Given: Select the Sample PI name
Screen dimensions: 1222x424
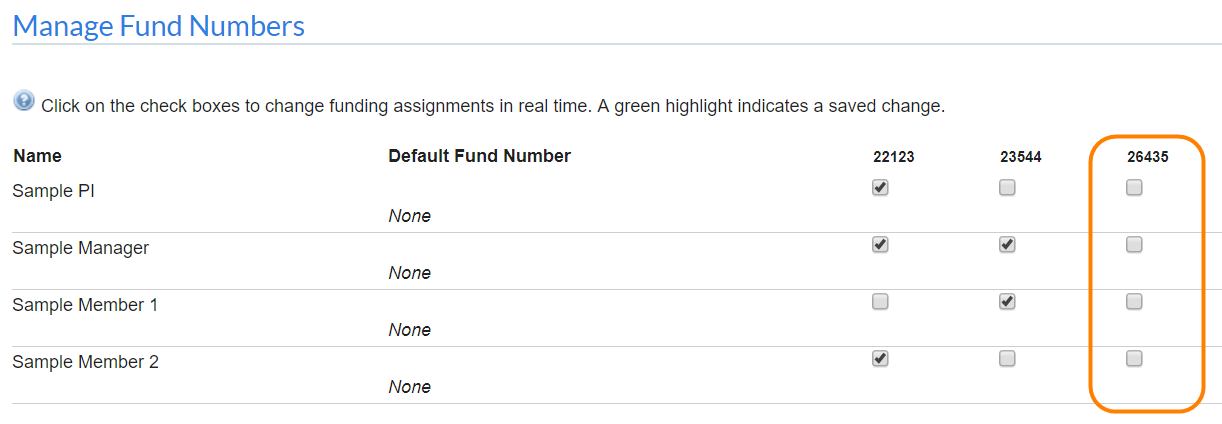Looking at the screenshot, I should (x=53, y=191).
